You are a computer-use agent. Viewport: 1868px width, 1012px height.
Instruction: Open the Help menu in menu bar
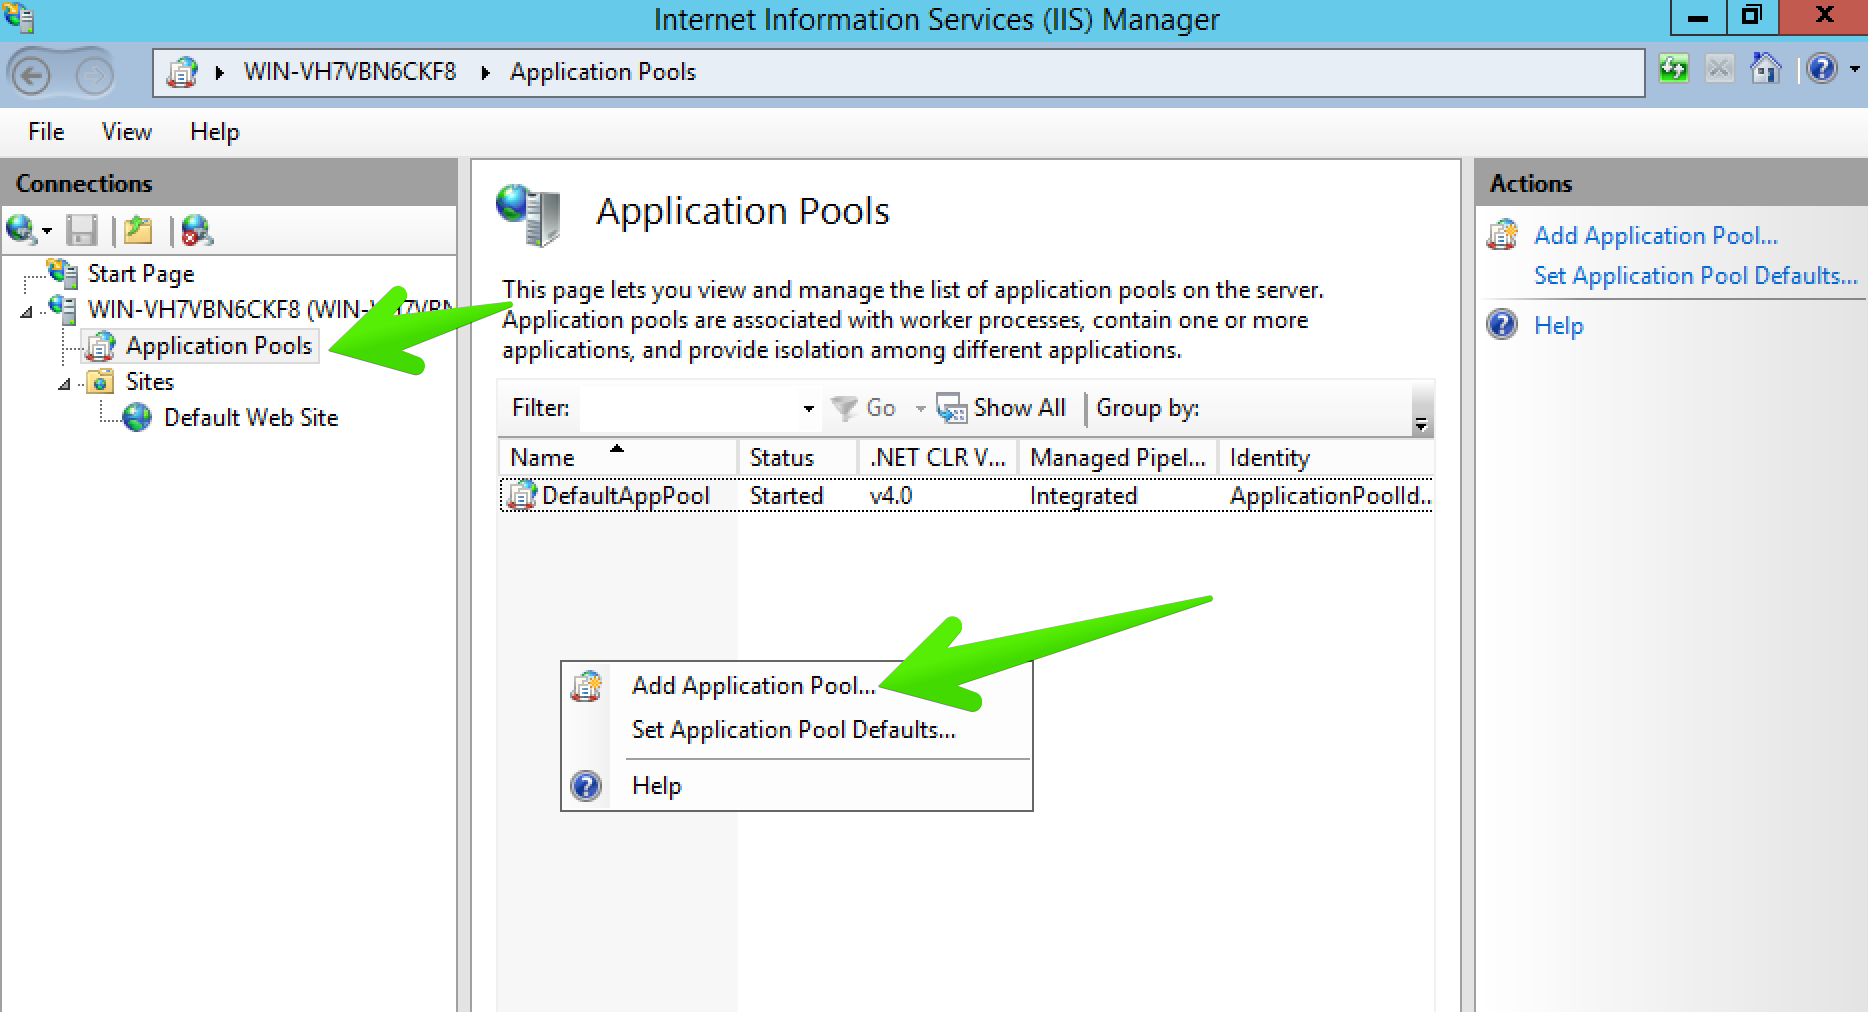(x=215, y=132)
